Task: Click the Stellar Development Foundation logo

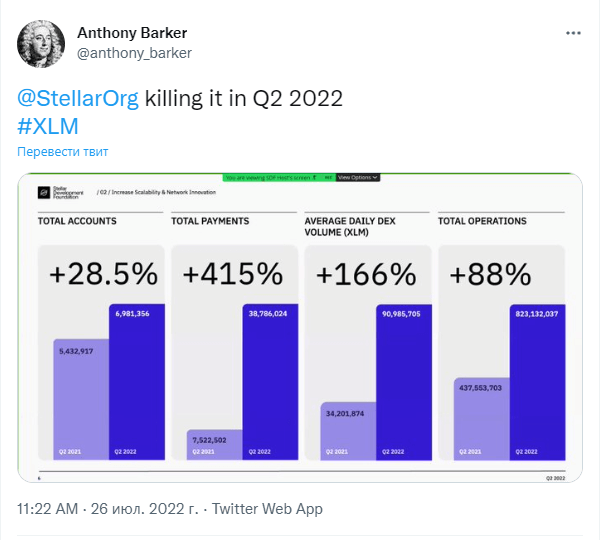Action: [60, 193]
